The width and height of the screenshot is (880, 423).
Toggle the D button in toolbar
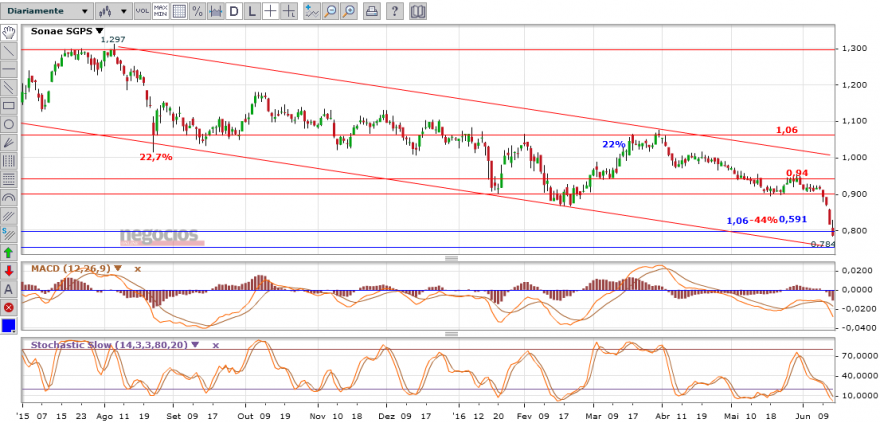[234, 11]
